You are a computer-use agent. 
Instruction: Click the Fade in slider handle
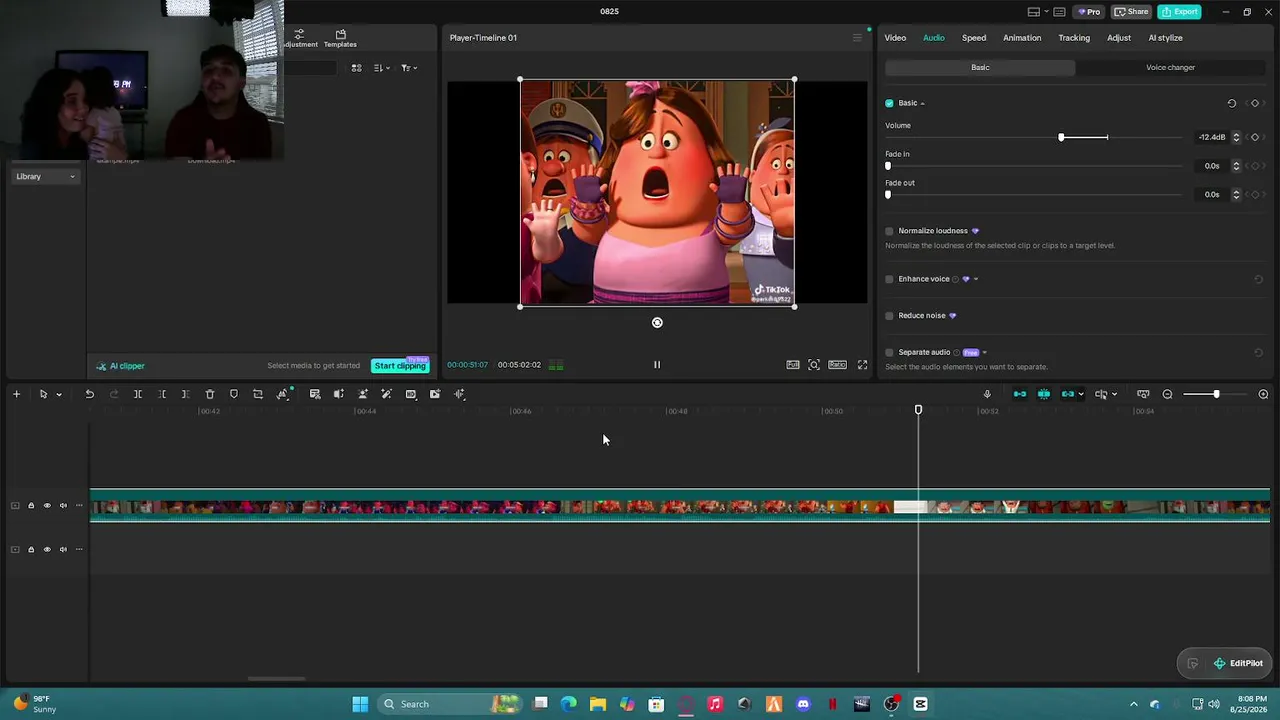click(888, 166)
